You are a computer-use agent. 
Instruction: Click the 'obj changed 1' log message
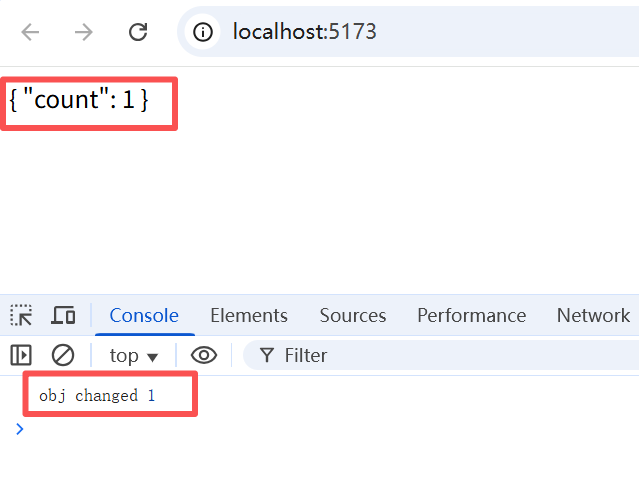97,395
